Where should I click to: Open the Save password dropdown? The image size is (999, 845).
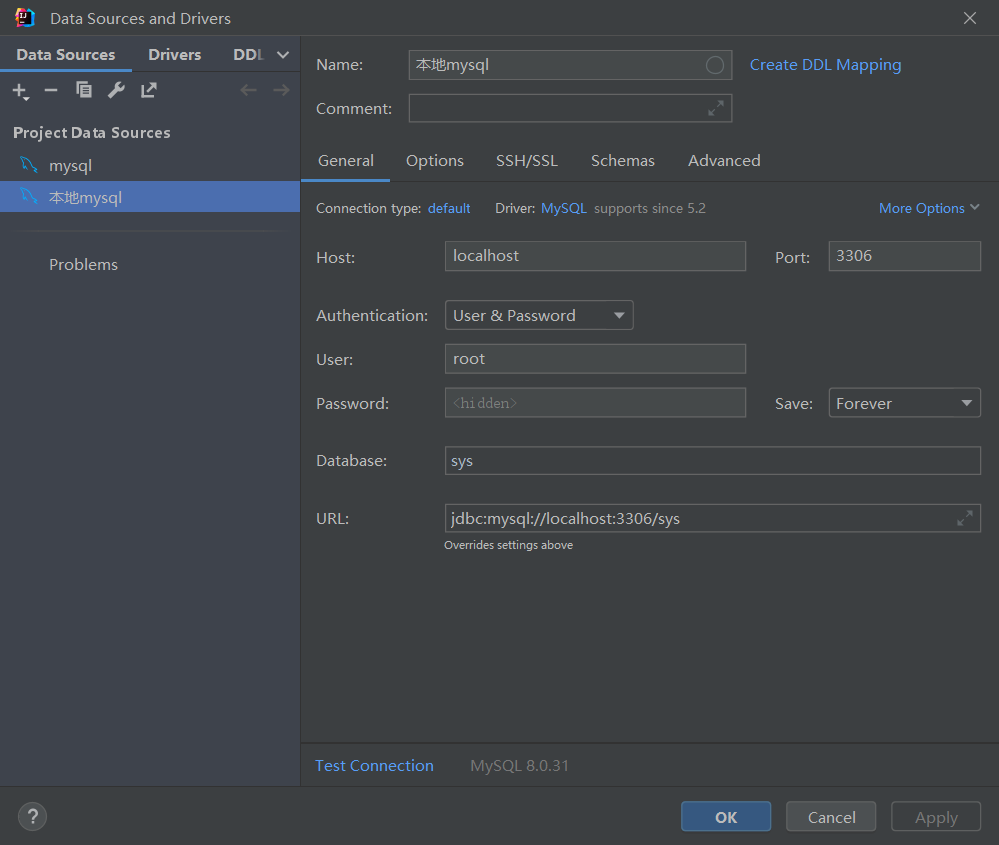(x=904, y=403)
